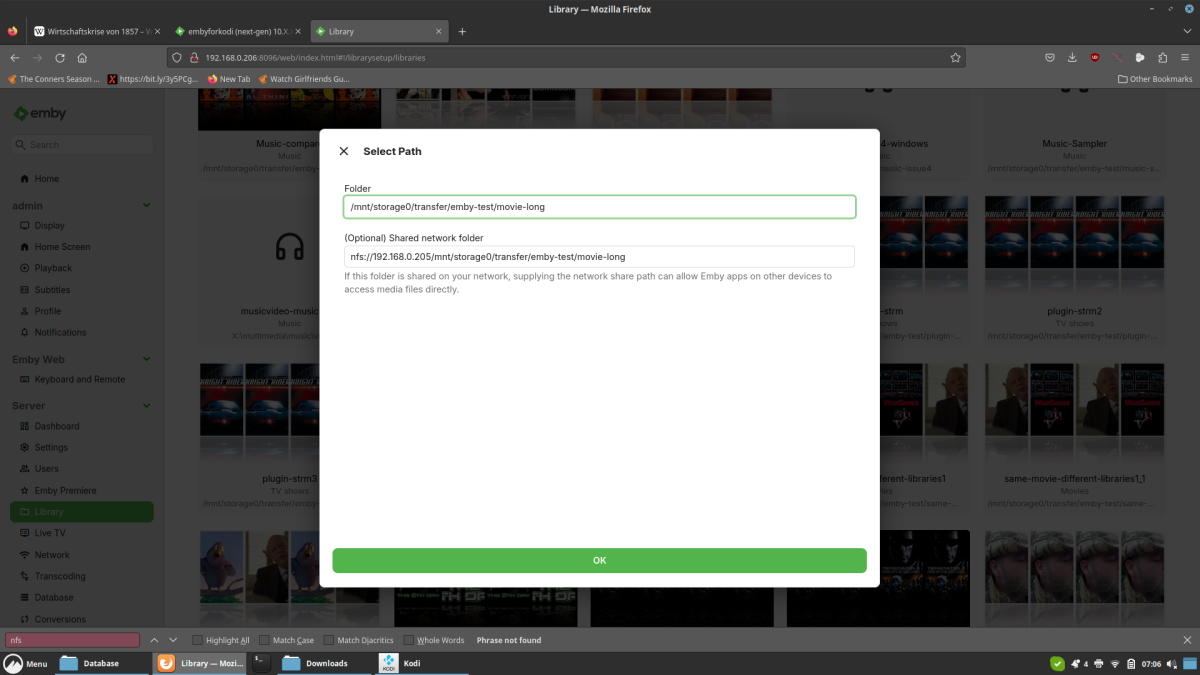The image size is (1200, 675).
Task: Enable the Highlight All checkbox
Action: [198, 640]
